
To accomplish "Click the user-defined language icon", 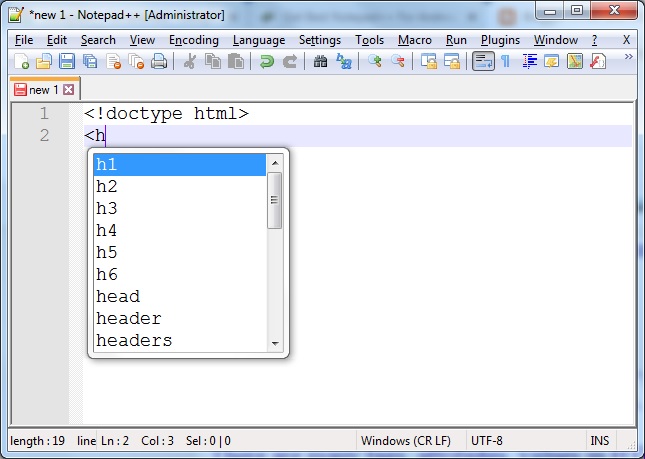I will click(552, 61).
